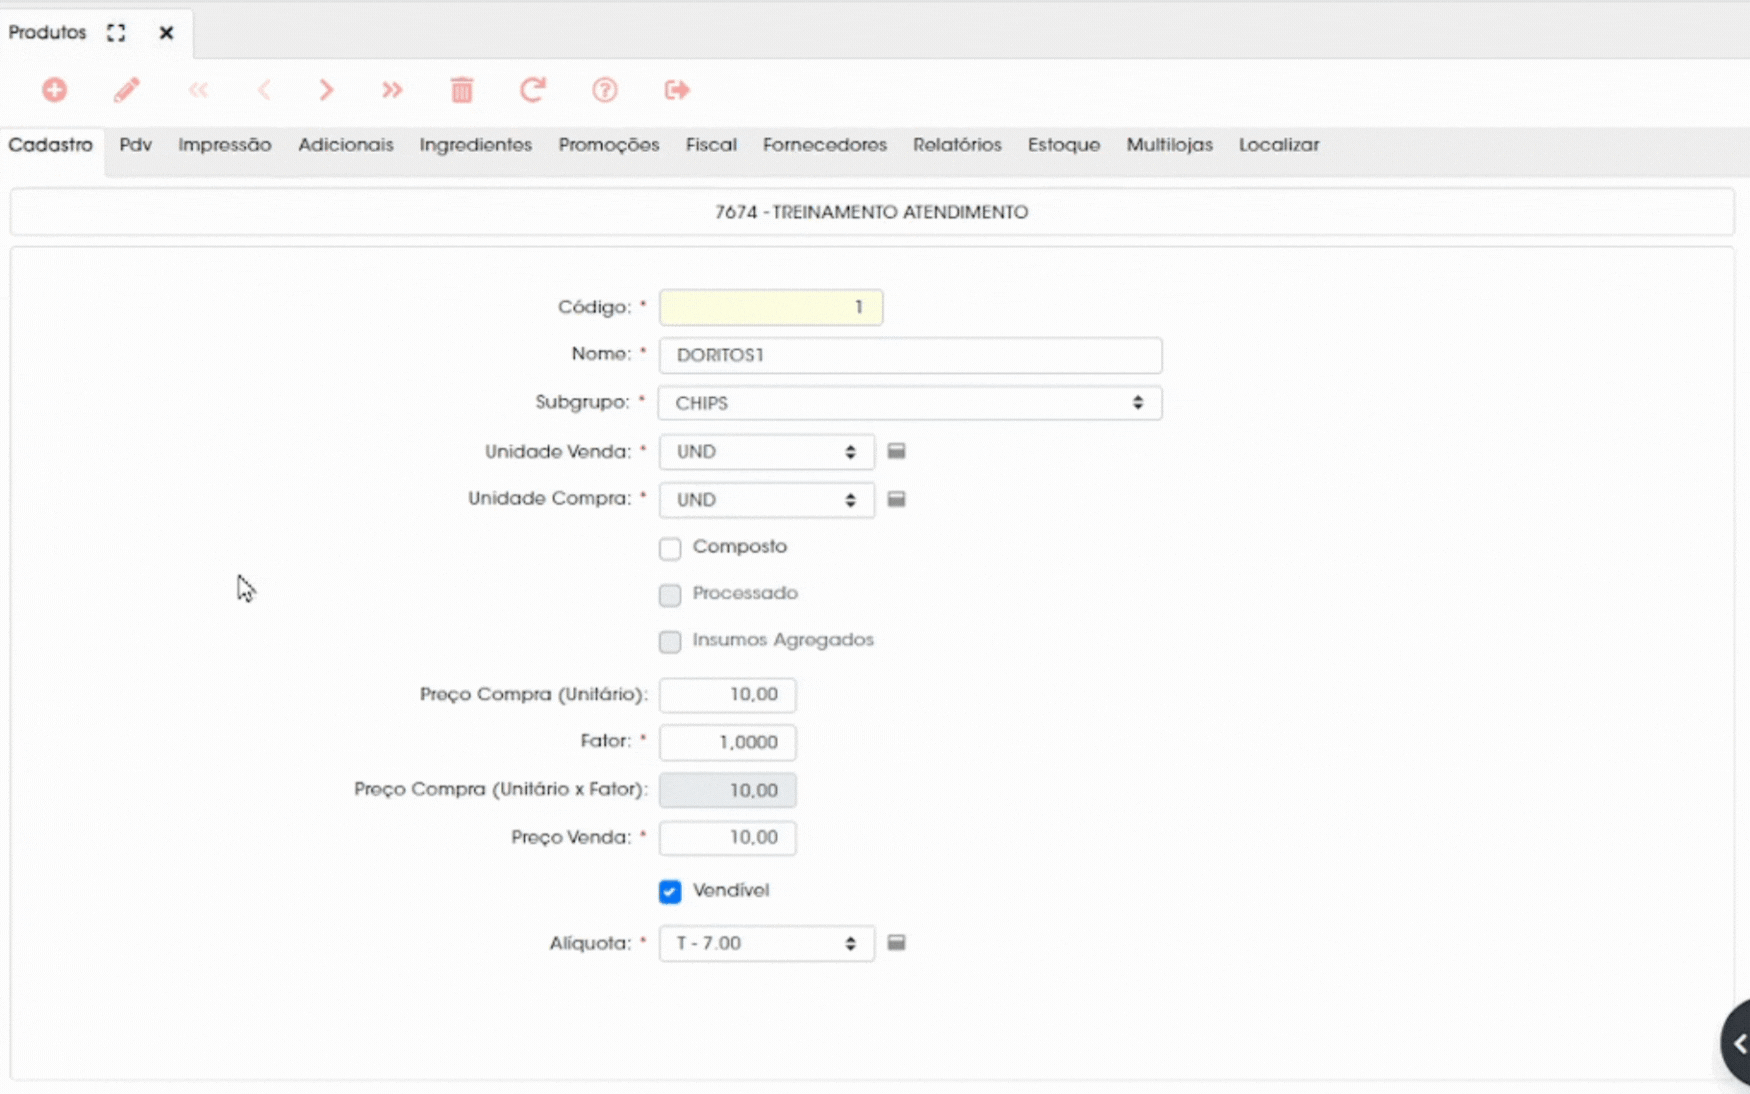Image resolution: width=1750 pixels, height=1094 pixels.
Task: Switch to the Estoque tab
Action: click(x=1064, y=145)
